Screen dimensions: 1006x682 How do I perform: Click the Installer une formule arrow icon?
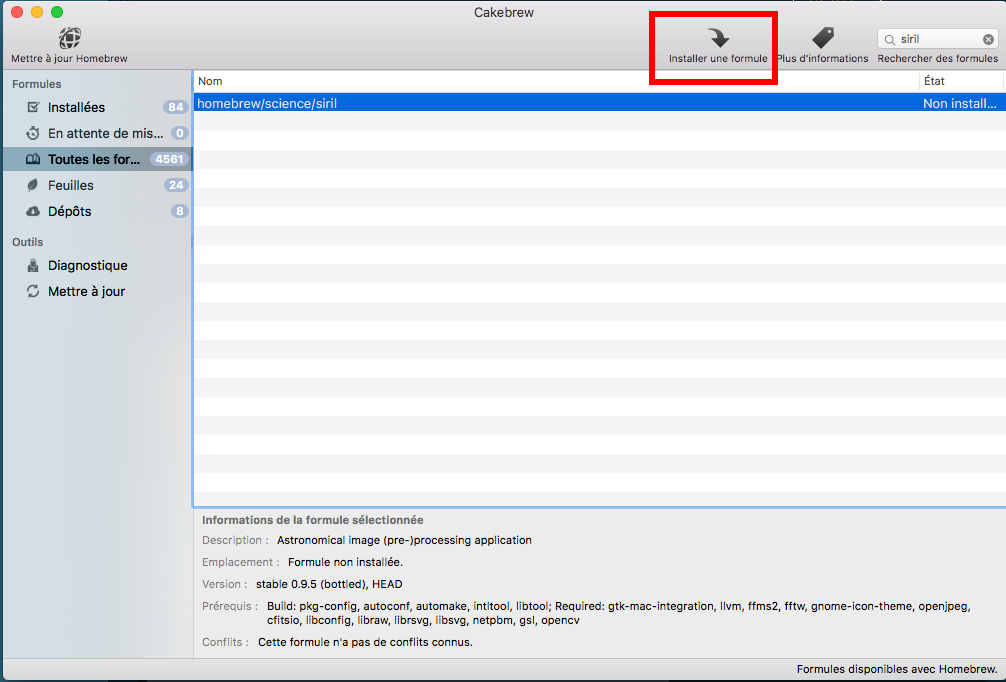(718, 38)
